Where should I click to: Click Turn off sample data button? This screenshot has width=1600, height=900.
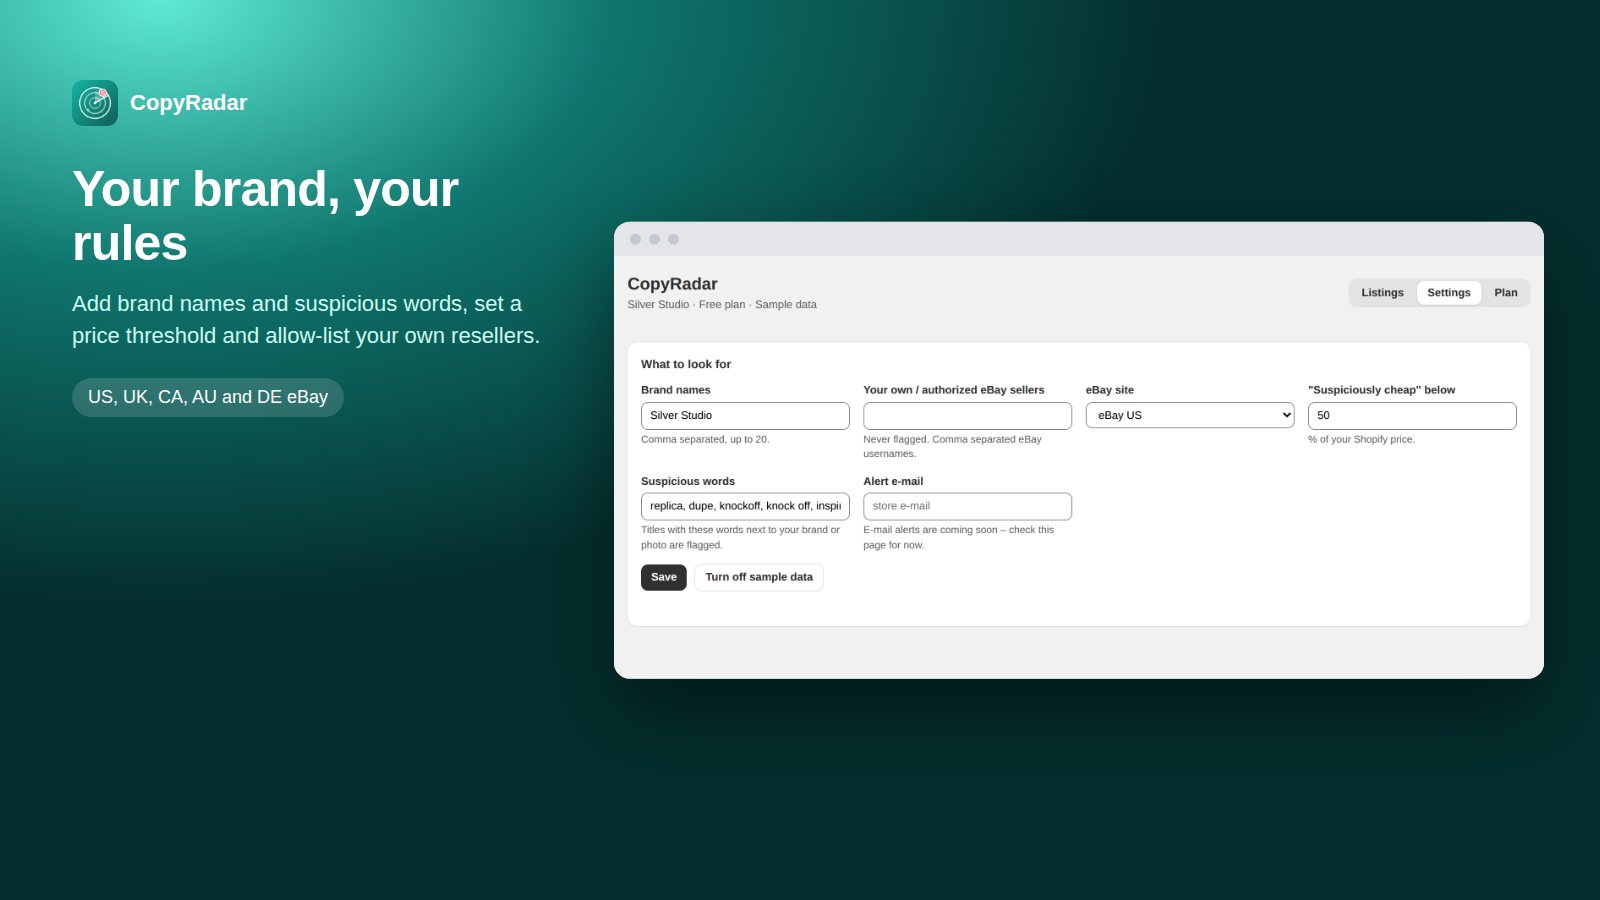(x=759, y=577)
